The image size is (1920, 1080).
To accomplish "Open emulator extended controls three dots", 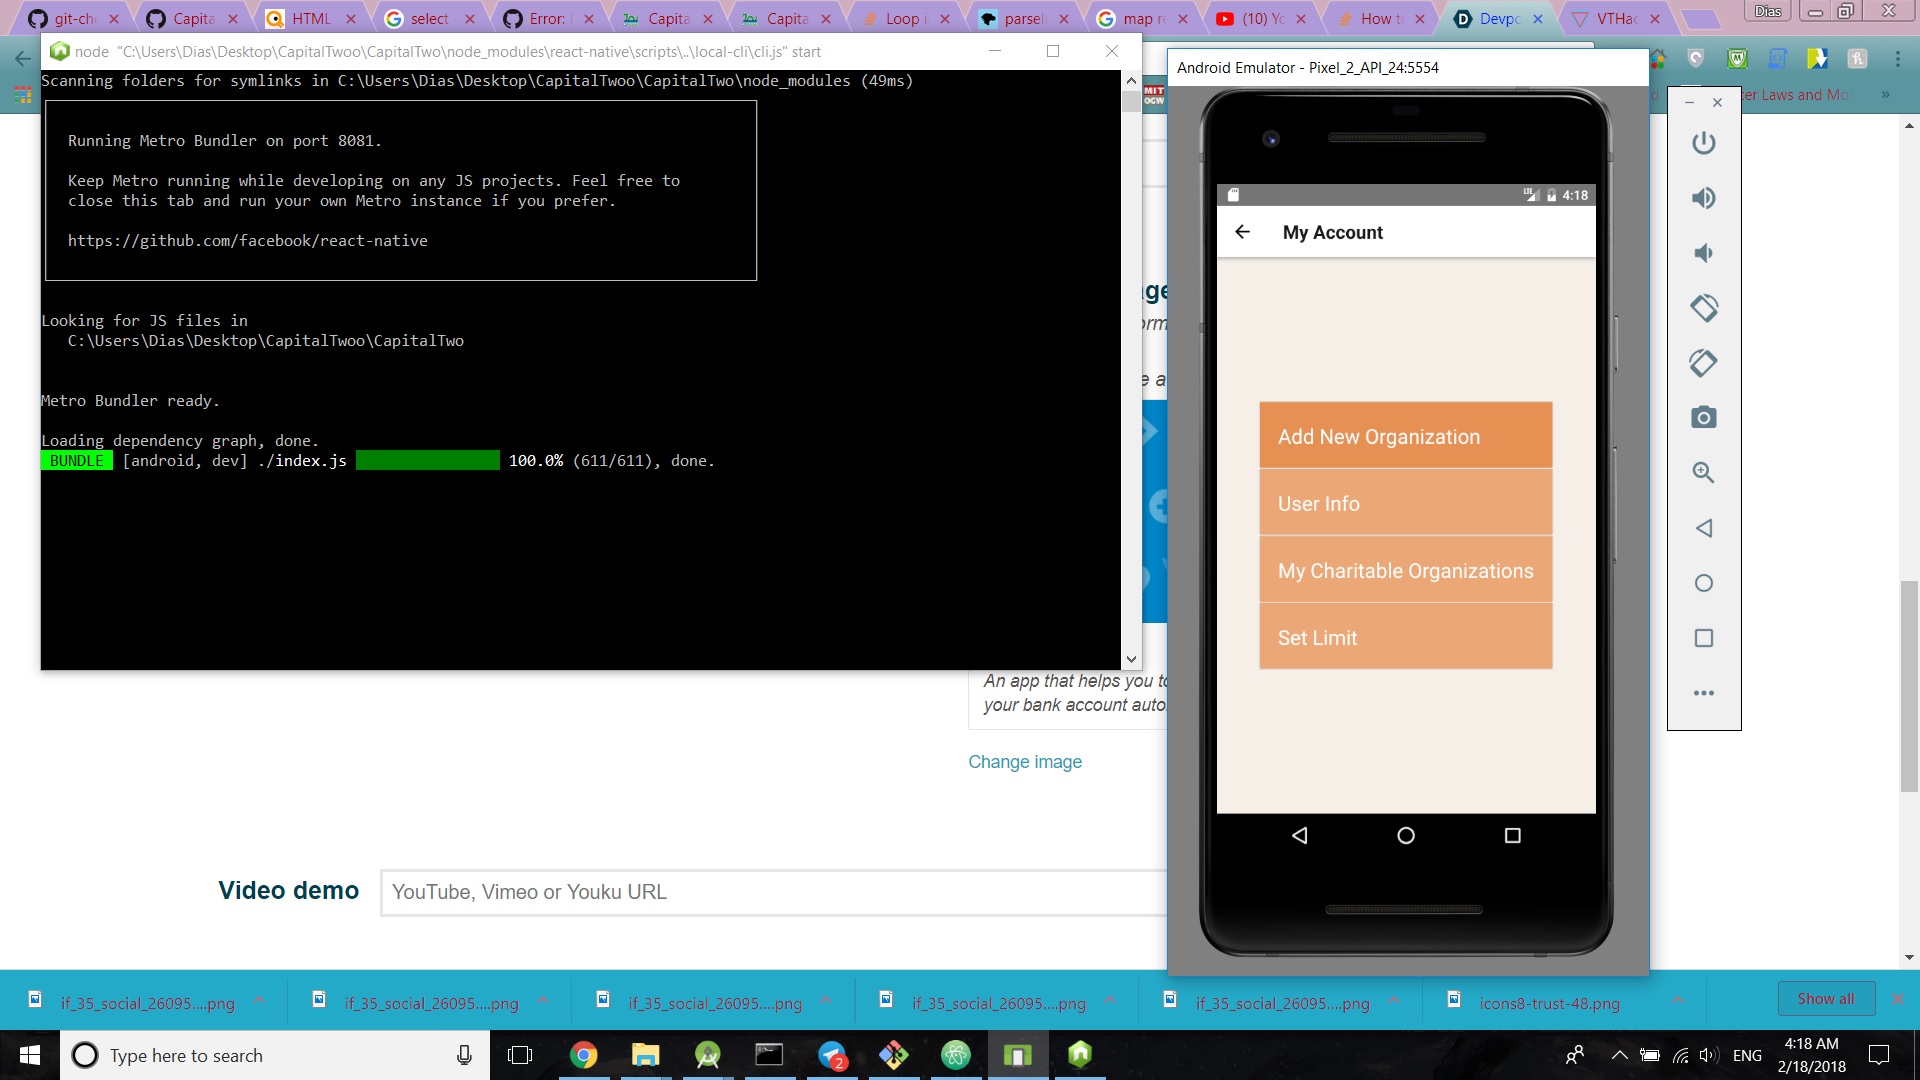I will pos(1703,693).
